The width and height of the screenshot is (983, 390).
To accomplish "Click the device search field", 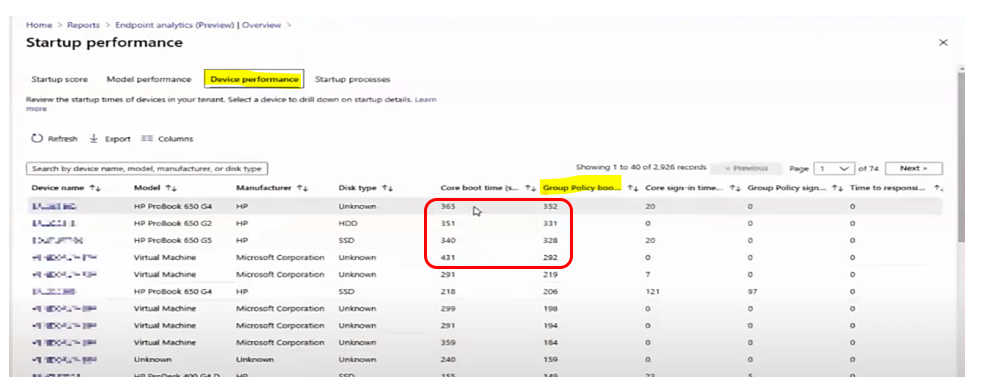I will (147, 169).
